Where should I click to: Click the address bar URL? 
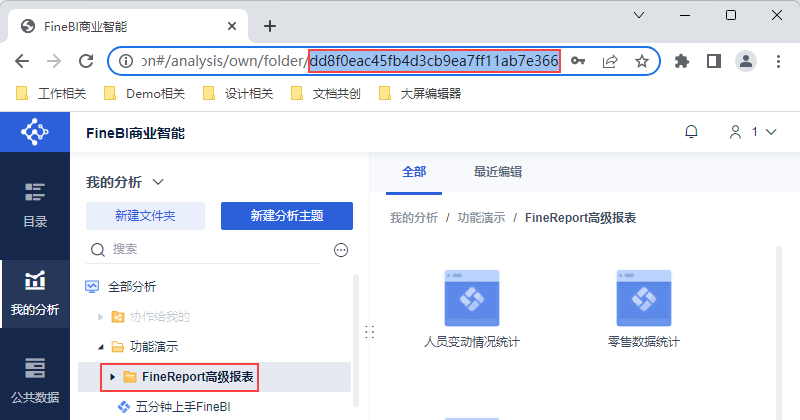349,61
